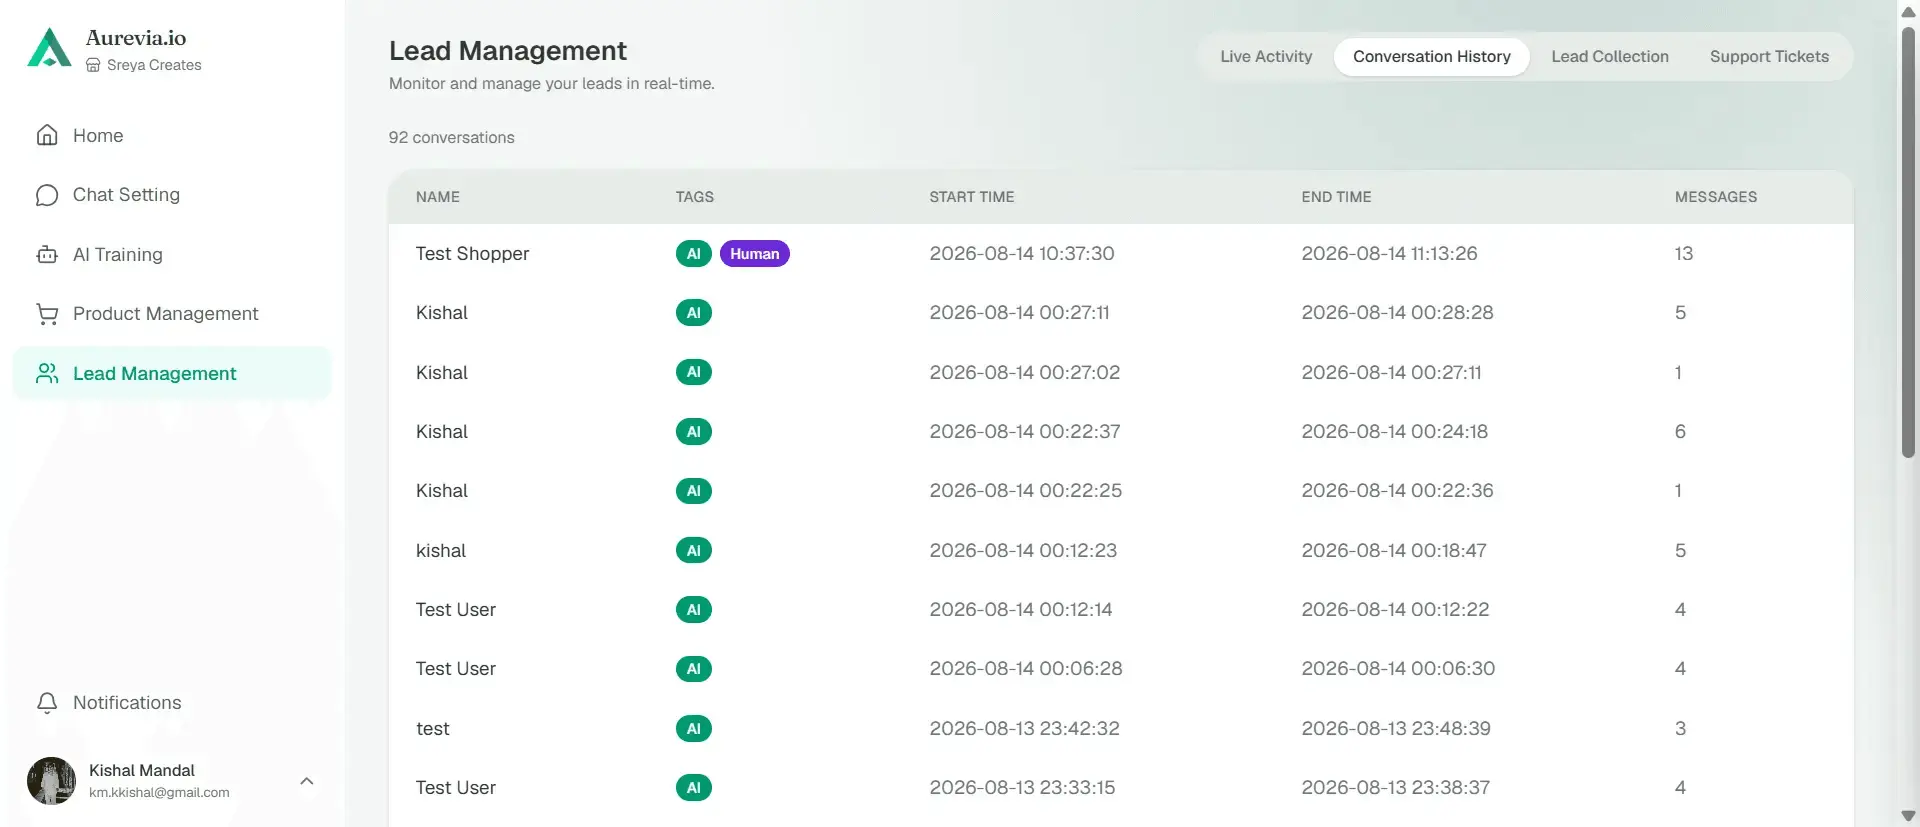The width and height of the screenshot is (1920, 827).
Task: Click start time 2026-08-14 00:22:37
Action: (1025, 432)
